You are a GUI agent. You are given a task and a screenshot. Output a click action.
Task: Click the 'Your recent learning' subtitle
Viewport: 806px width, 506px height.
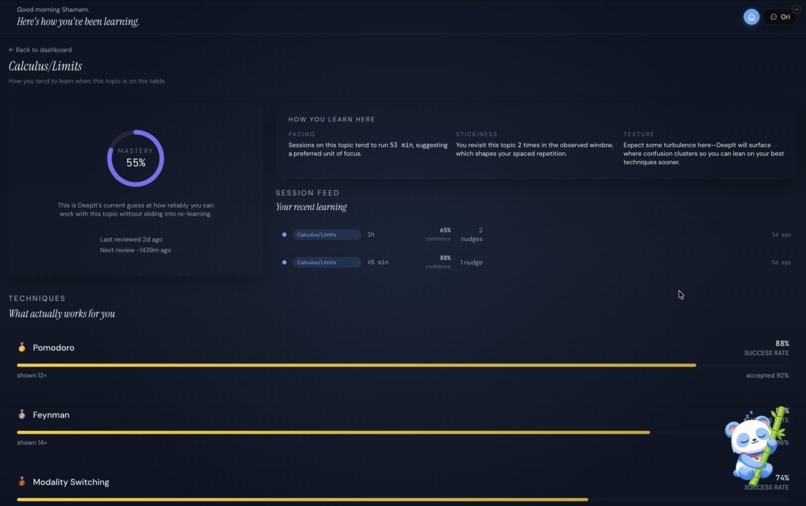click(x=311, y=207)
